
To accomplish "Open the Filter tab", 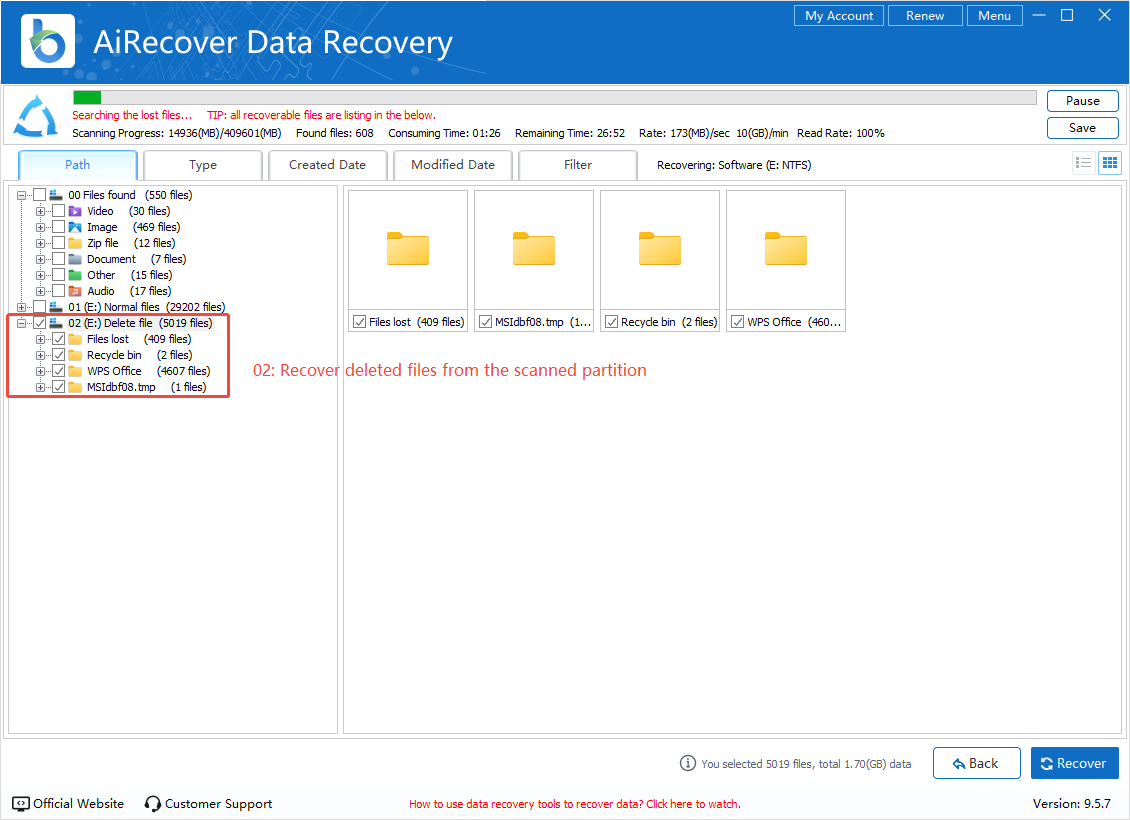I will (x=577, y=165).
